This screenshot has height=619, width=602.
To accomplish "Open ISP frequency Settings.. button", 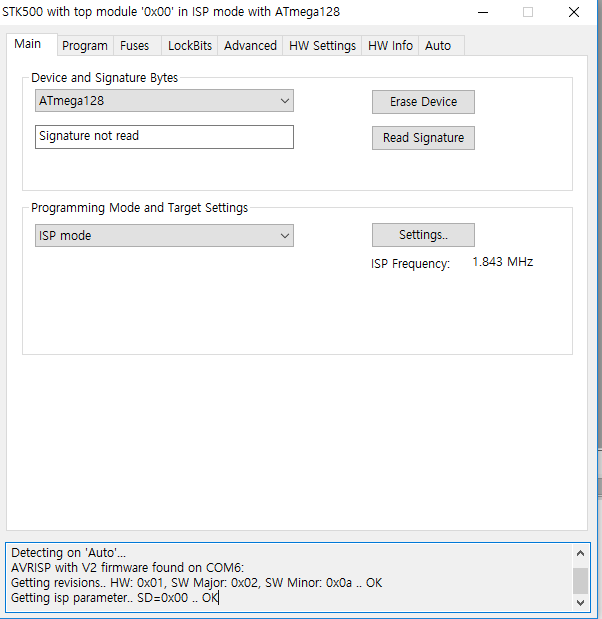I will point(423,235).
